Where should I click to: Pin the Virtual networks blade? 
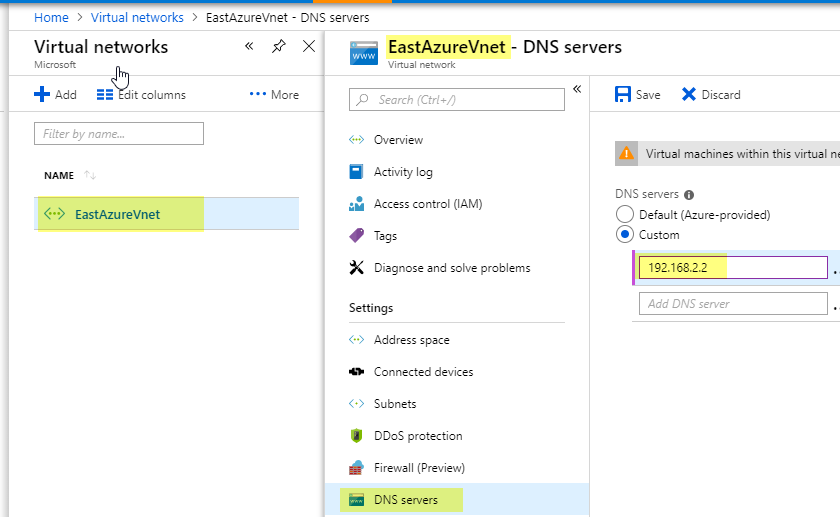279,46
